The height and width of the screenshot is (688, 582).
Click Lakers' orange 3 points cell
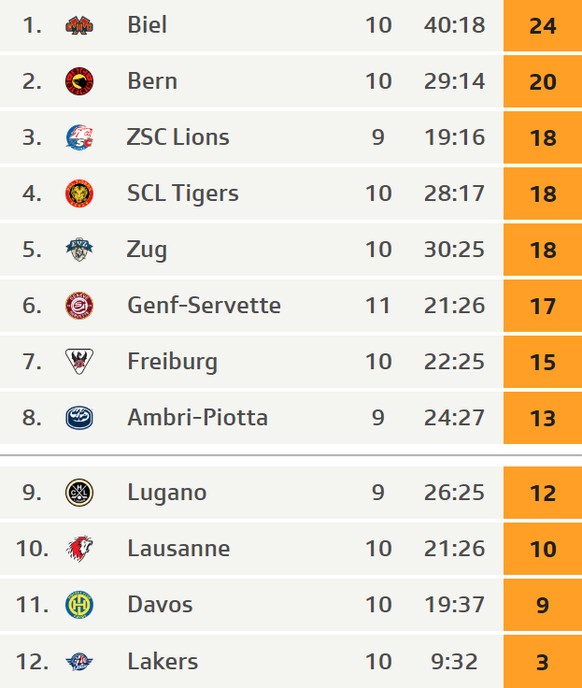543,661
